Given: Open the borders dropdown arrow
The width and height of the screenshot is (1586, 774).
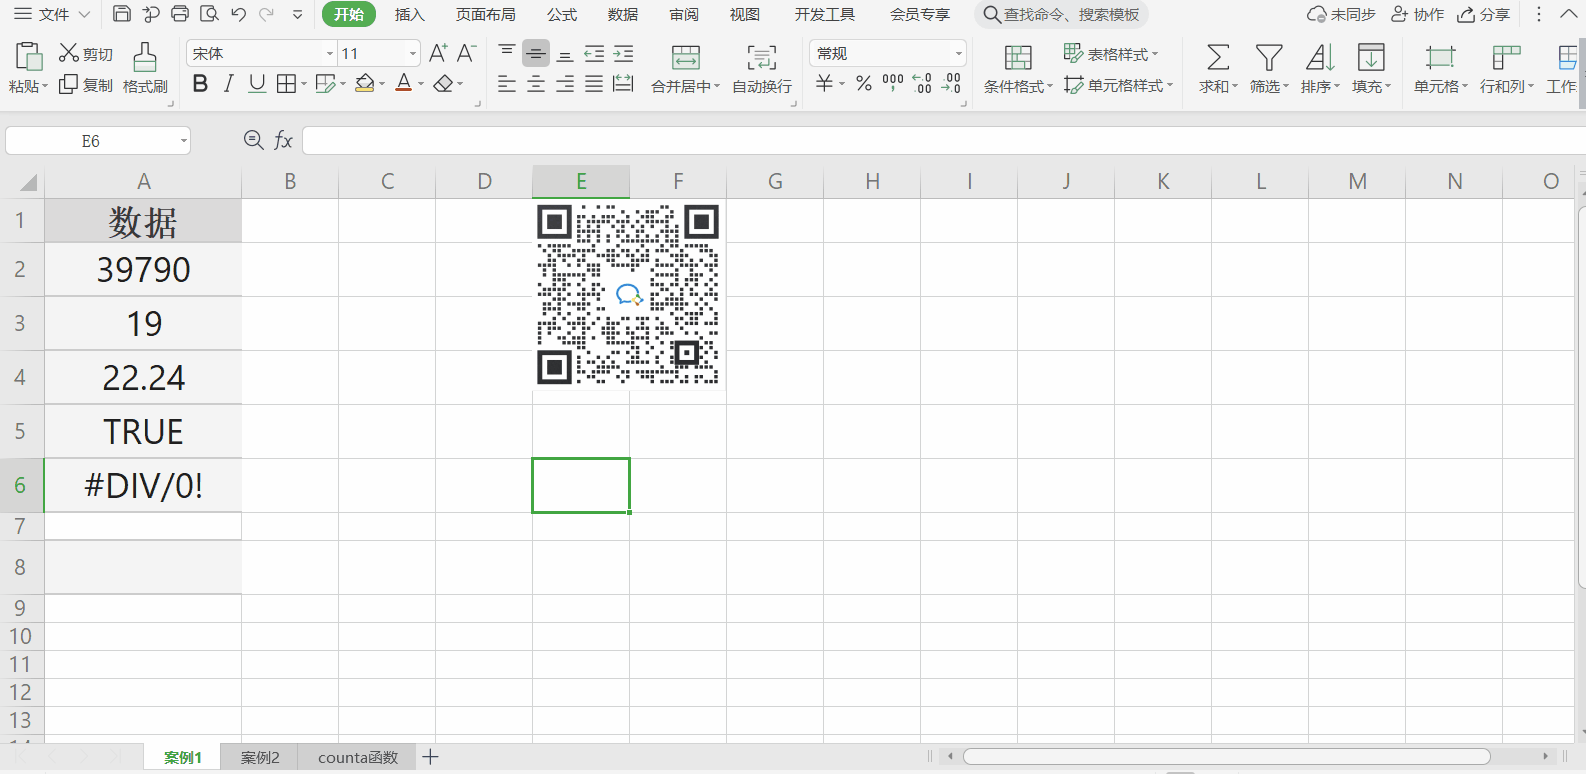Looking at the screenshot, I should (x=304, y=84).
